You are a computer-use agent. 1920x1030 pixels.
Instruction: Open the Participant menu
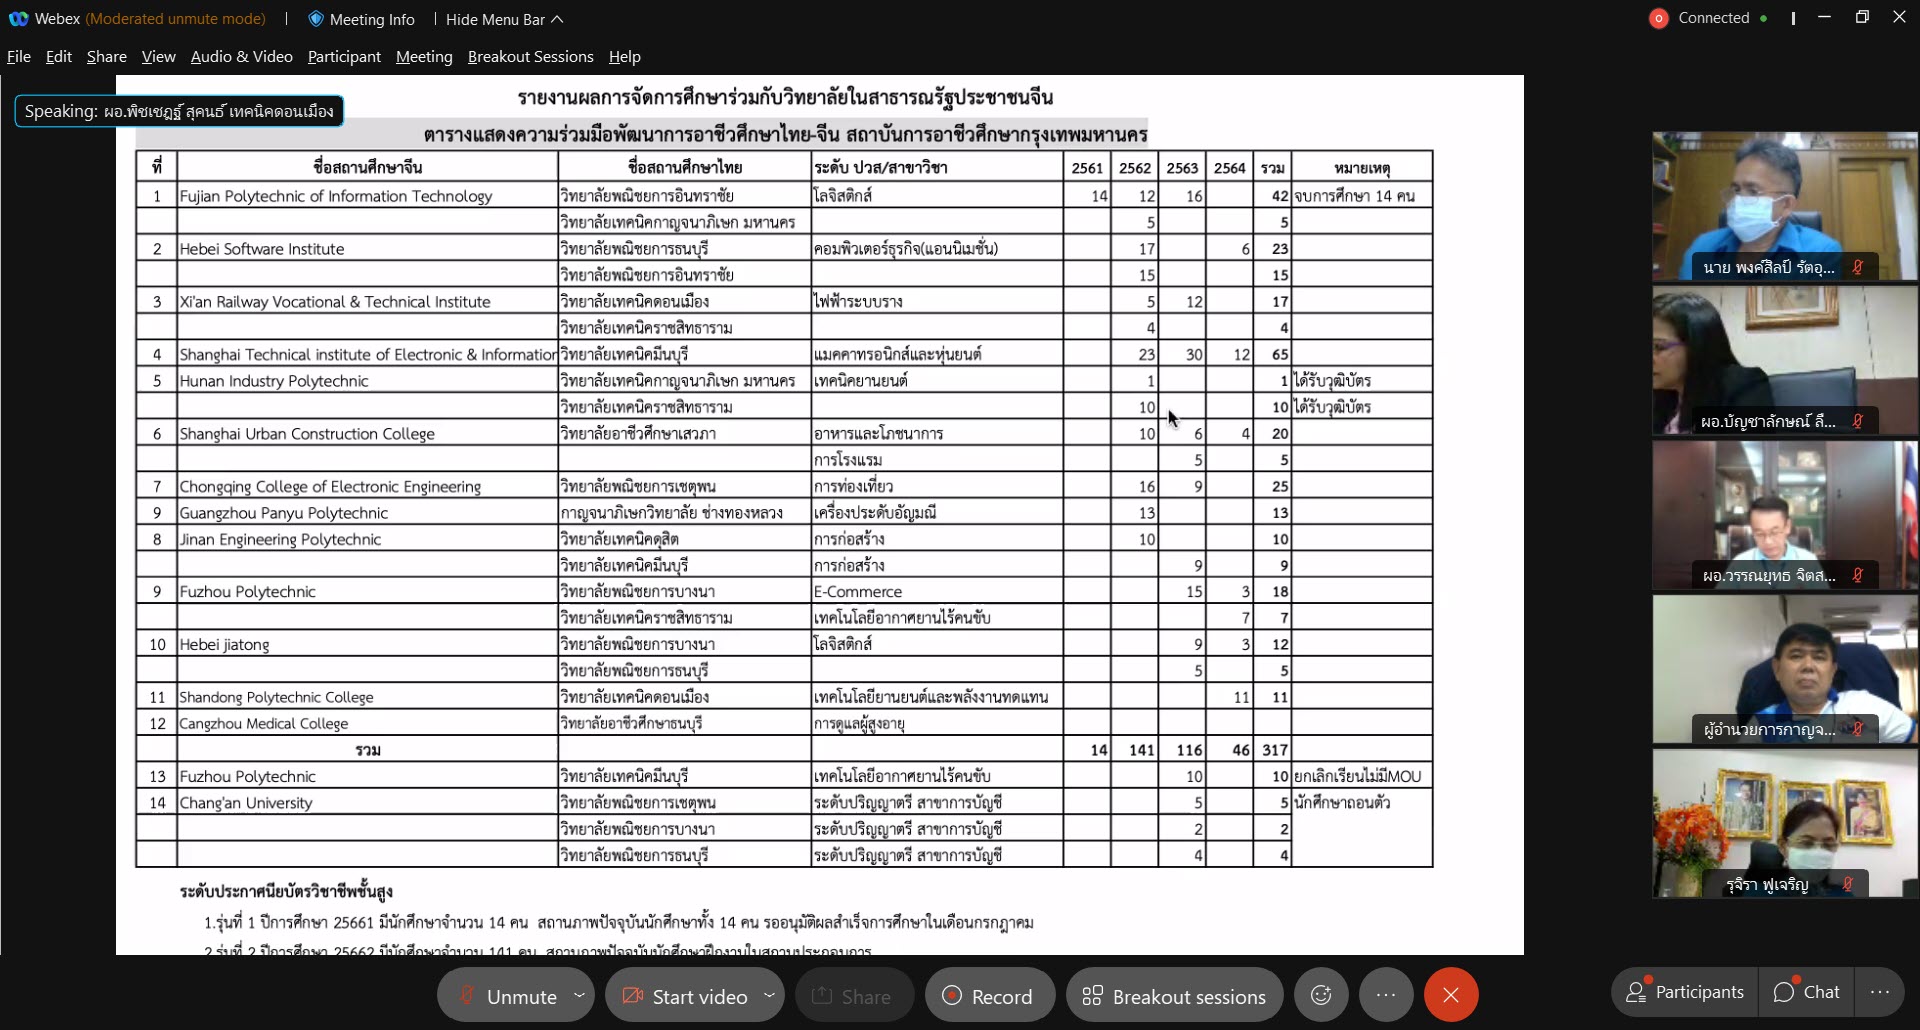point(344,57)
